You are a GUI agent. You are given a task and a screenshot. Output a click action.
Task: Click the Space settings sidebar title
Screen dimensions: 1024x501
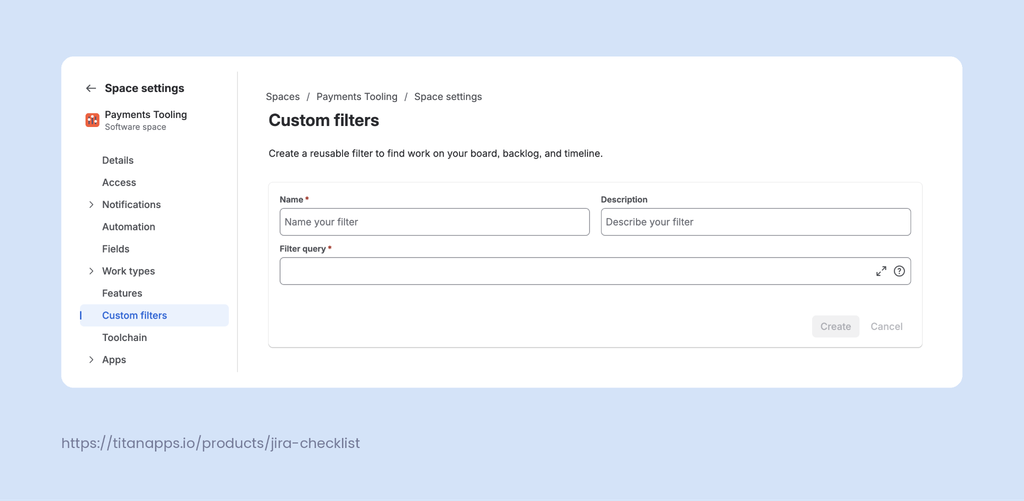pyautogui.click(x=144, y=88)
